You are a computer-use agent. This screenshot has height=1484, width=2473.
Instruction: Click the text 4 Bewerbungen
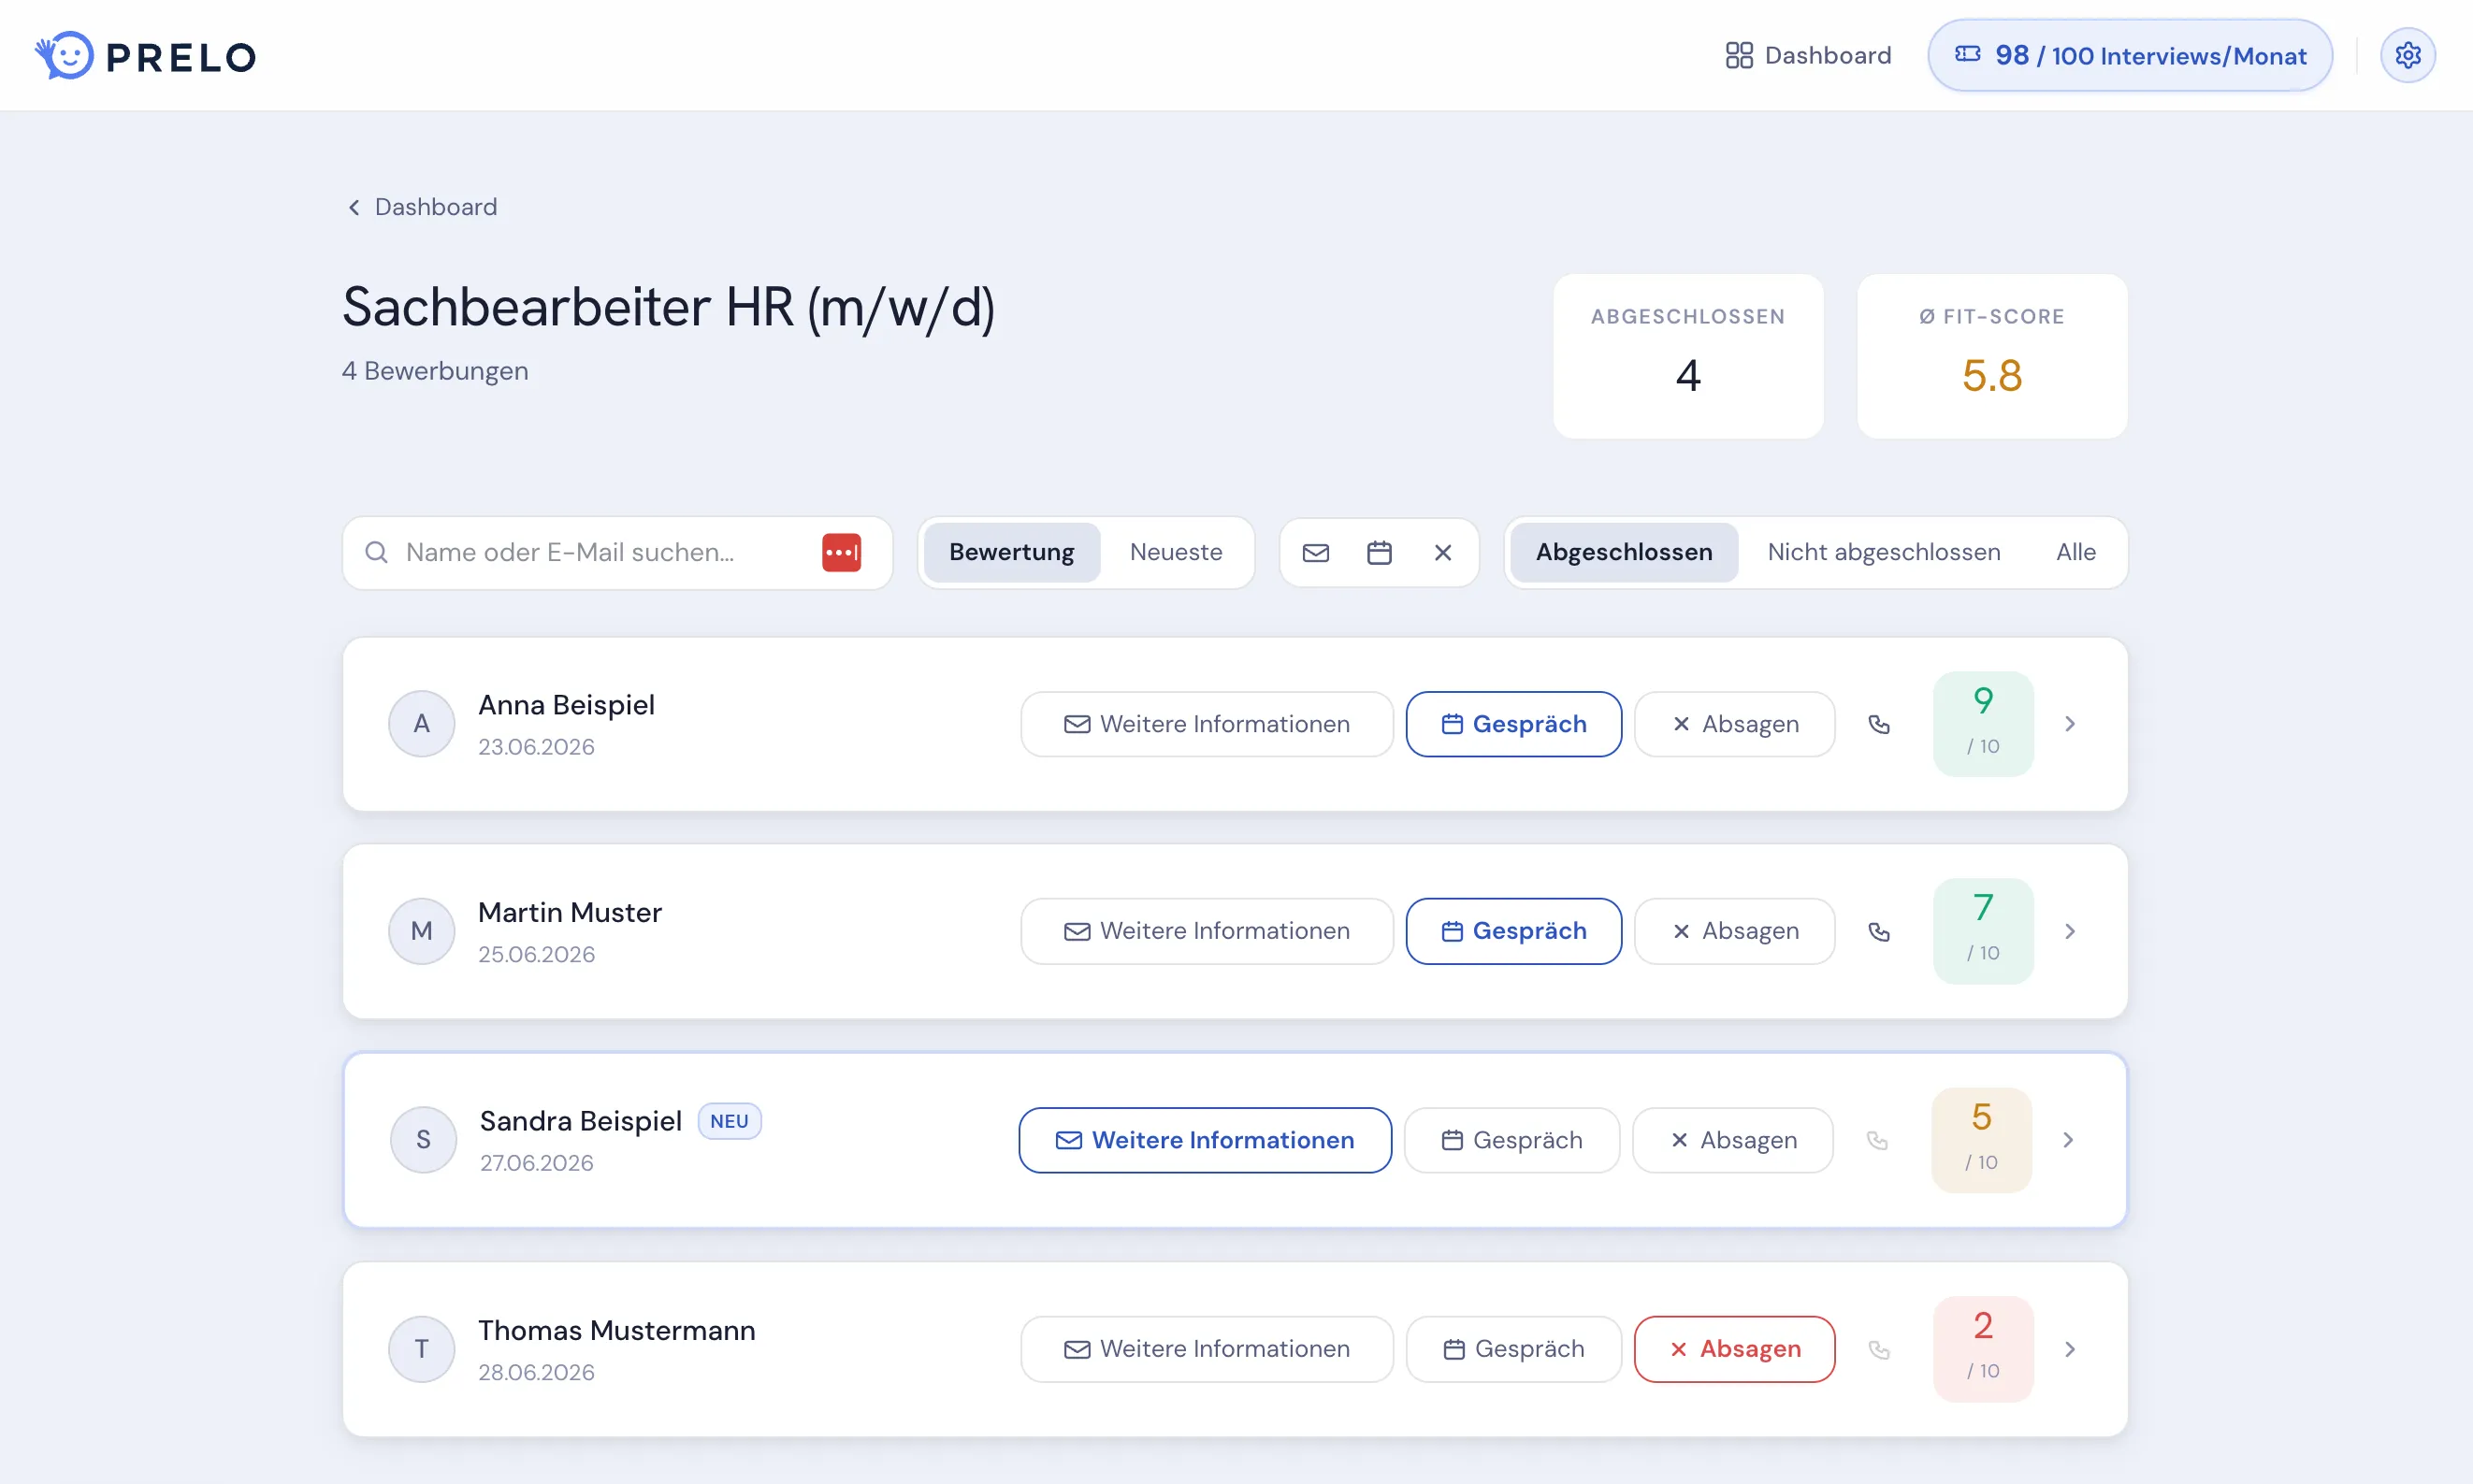coord(435,371)
